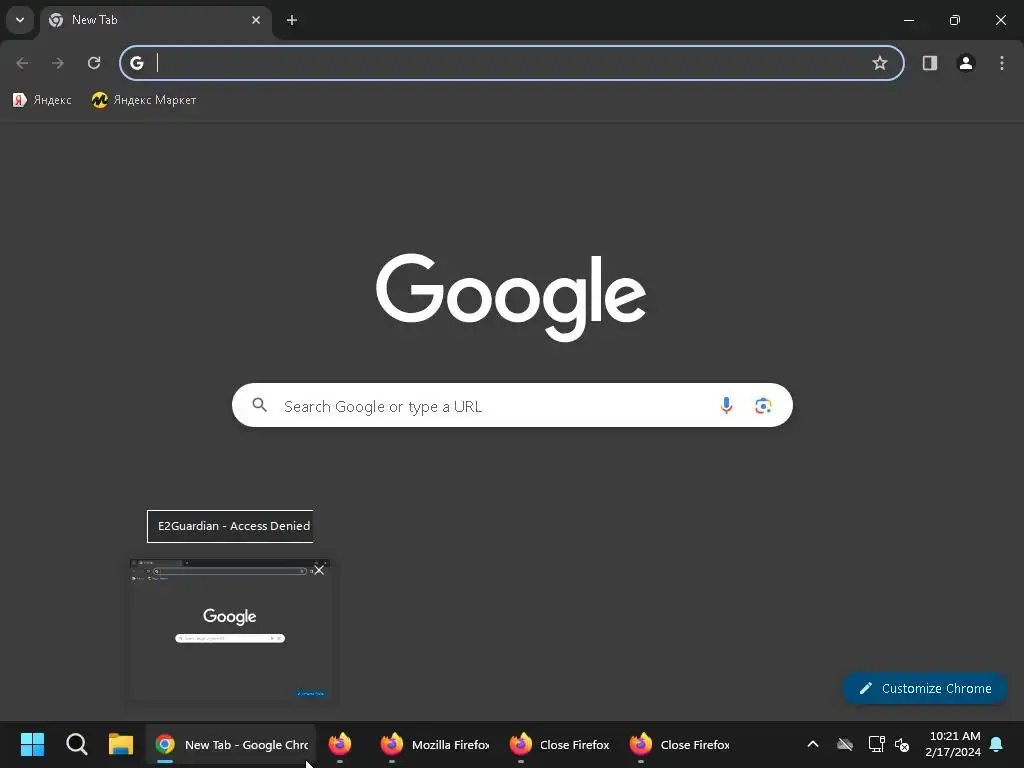Viewport: 1024px width, 768px height.
Task: Go back to the previous page
Action: tap(22, 63)
